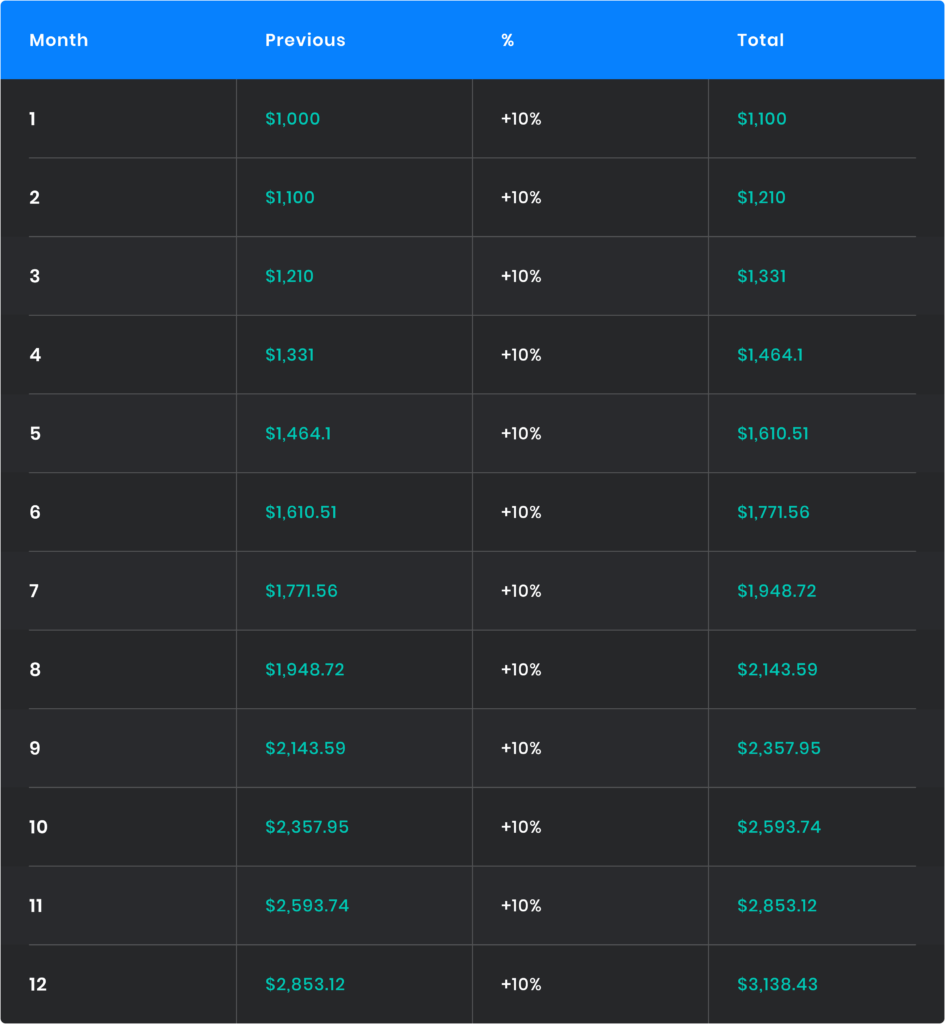Click the final total $3,138.43
Screen dimensions: 945x1024
[777, 985]
